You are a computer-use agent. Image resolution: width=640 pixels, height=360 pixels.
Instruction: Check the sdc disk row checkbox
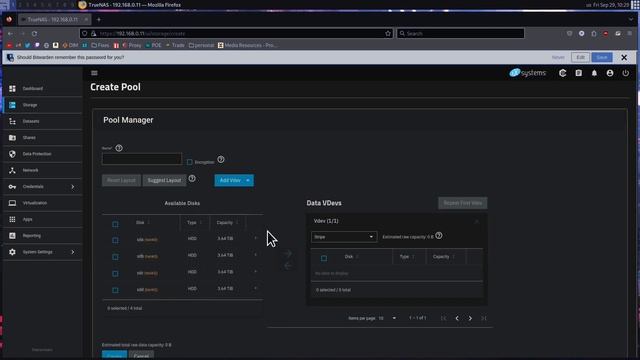(x=115, y=273)
